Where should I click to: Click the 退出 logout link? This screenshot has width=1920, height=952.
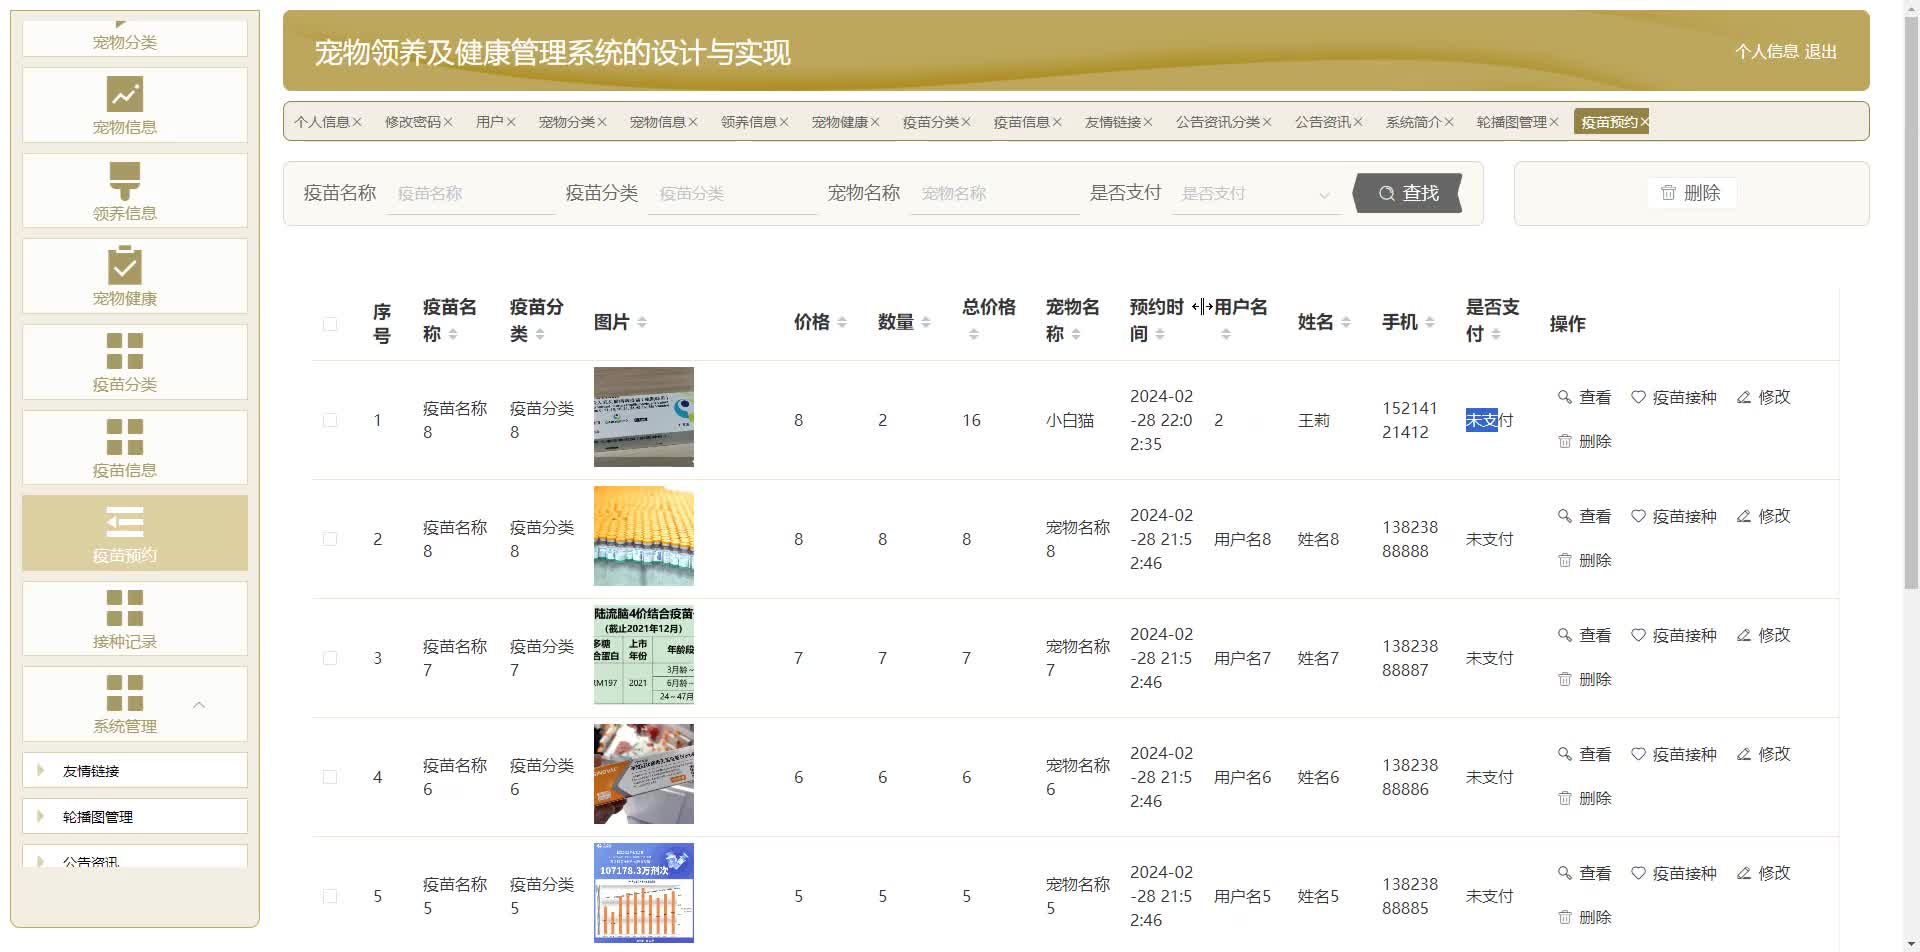(1821, 52)
